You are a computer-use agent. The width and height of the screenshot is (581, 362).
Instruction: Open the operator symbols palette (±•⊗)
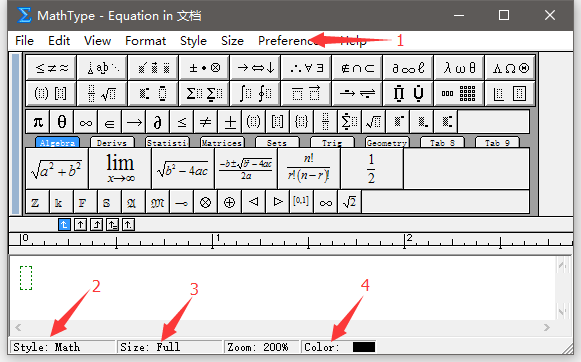(x=204, y=68)
